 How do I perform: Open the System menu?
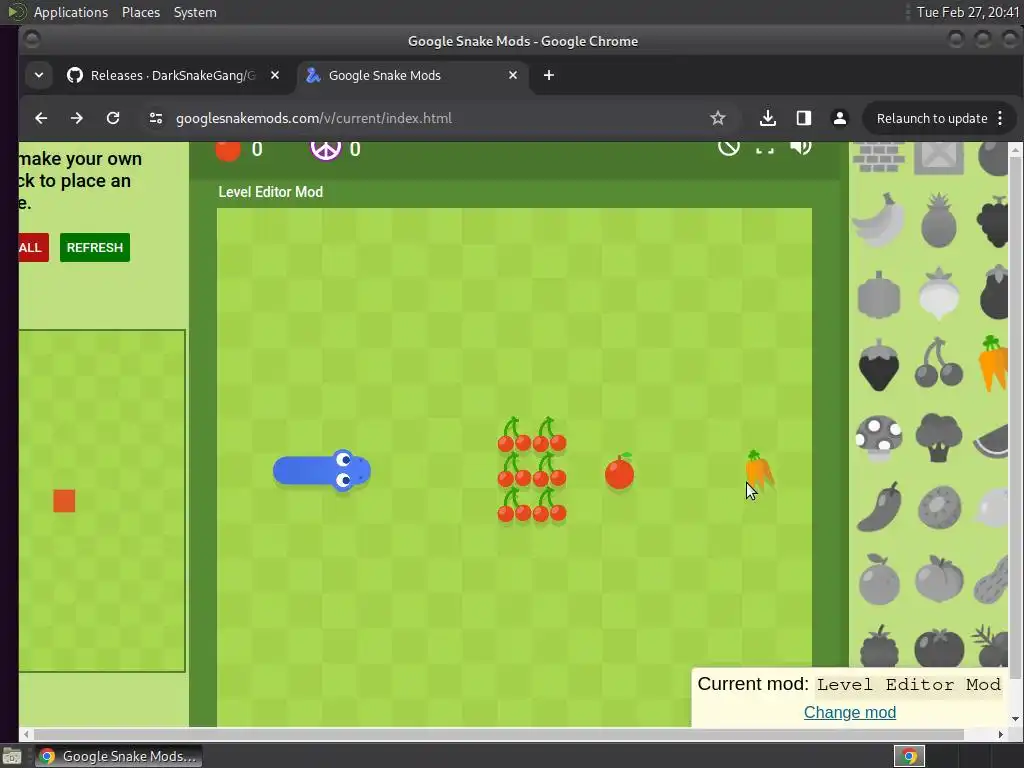(195, 12)
